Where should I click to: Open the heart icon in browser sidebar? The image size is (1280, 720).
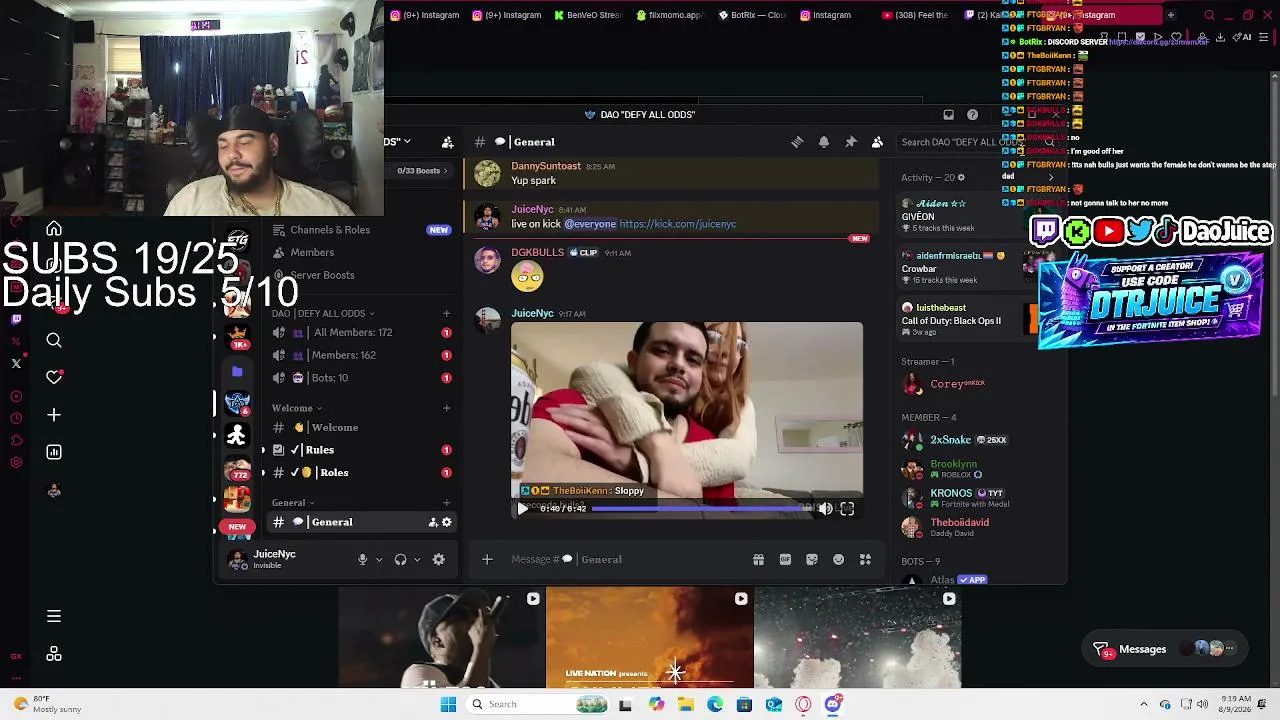click(x=54, y=378)
